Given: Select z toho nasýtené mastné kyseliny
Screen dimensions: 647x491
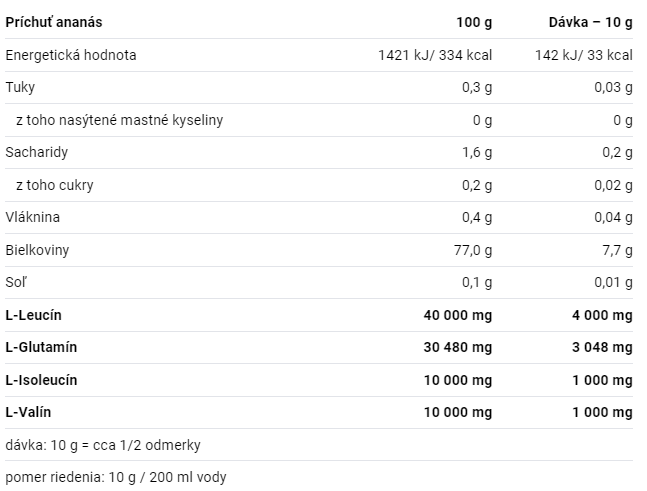Looking at the screenshot, I should [x=120, y=120].
